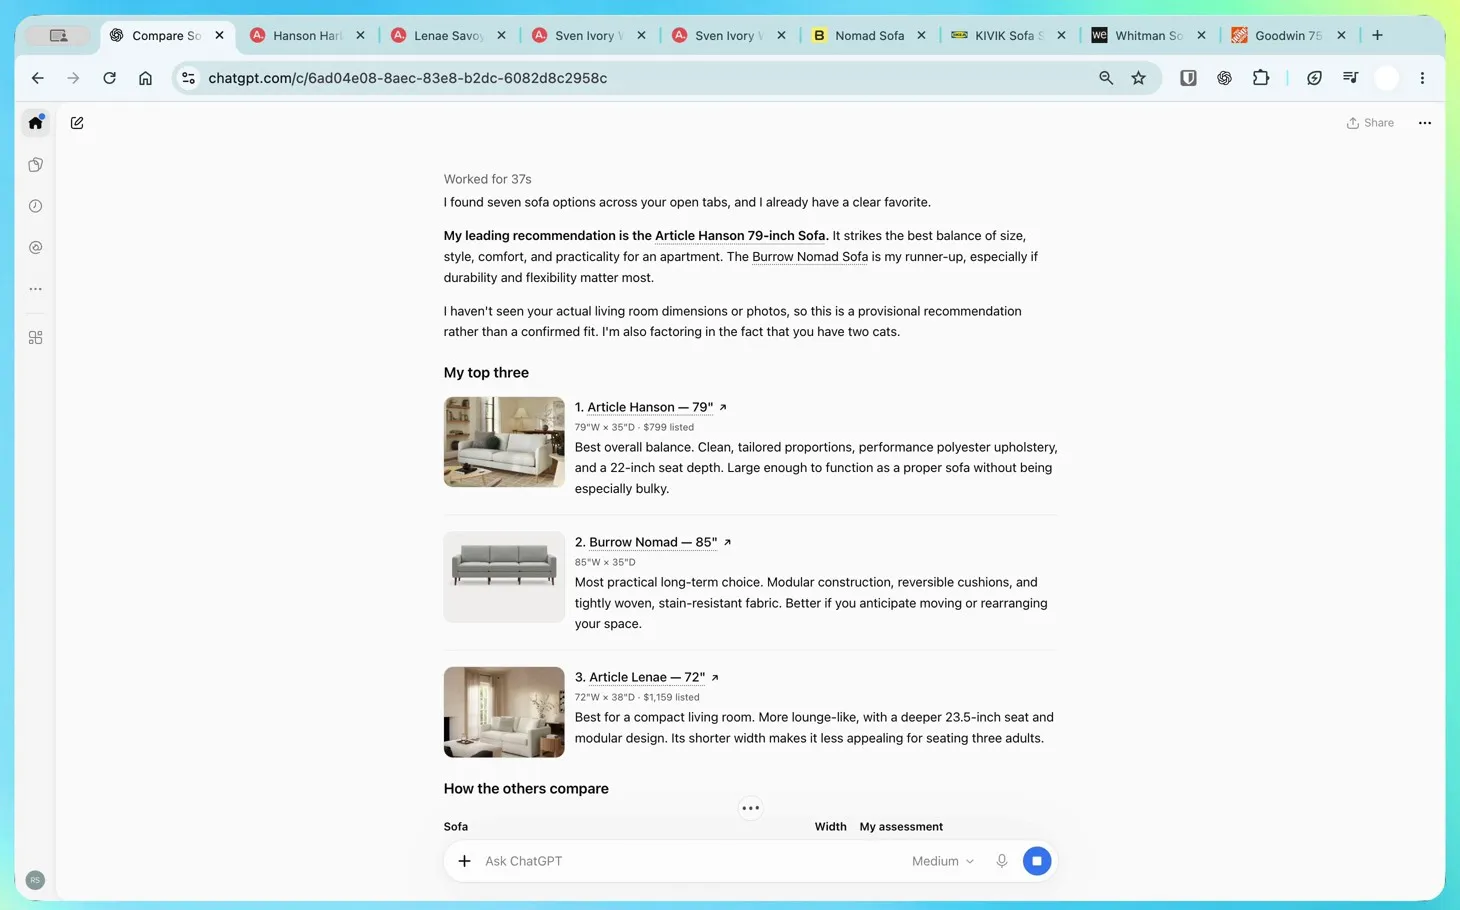Open the zoom magnifier icon in address bar
The height and width of the screenshot is (910, 1460).
(1106, 78)
